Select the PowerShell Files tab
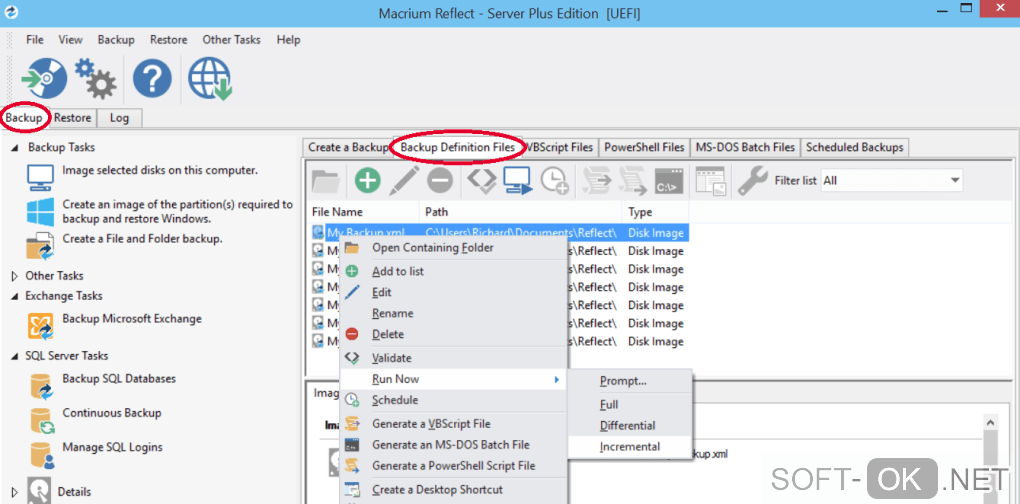The width and height of the screenshot is (1020, 504). coord(644,147)
